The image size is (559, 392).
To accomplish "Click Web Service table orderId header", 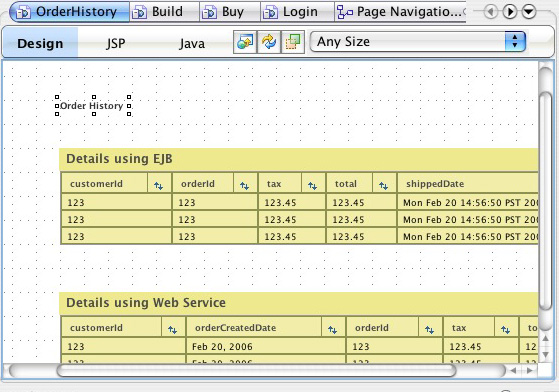I will tap(372, 328).
